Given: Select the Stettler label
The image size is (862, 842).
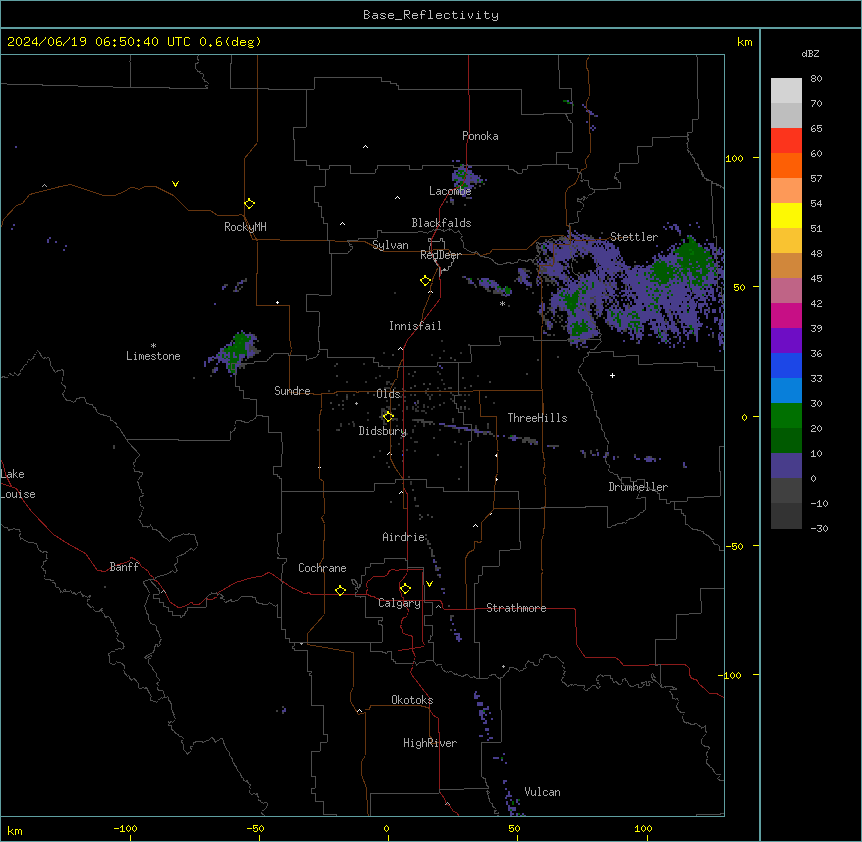Looking at the screenshot, I should point(634,237).
